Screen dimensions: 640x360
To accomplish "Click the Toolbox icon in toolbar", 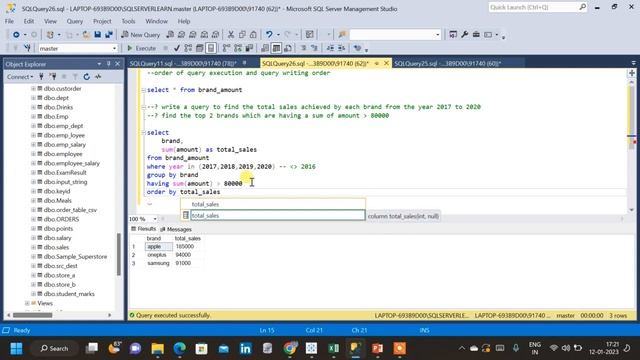I will pyautogui.click(x=476, y=35).
